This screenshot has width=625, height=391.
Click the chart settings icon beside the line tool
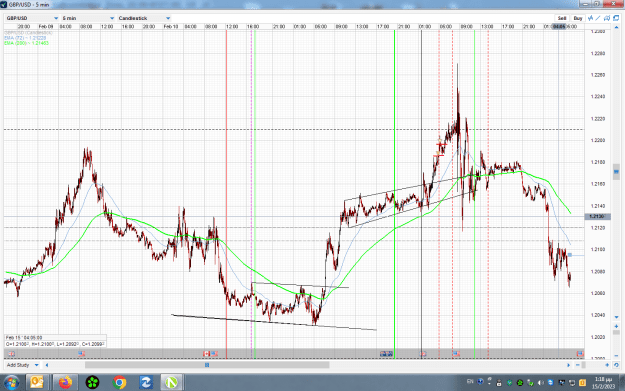click(x=607, y=18)
